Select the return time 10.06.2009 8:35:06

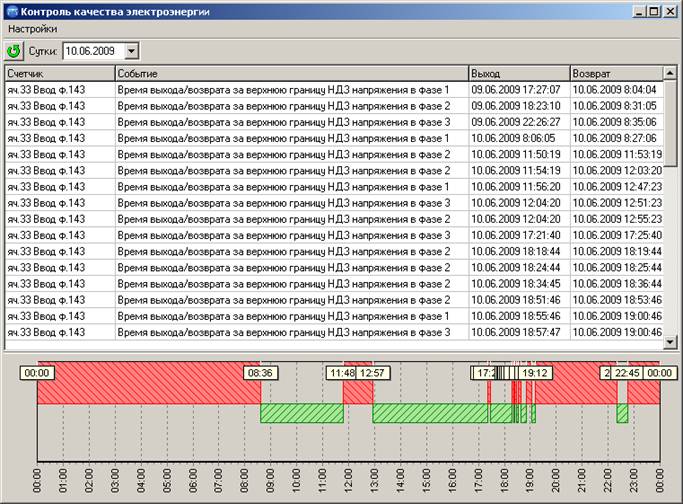click(x=614, y=122)
